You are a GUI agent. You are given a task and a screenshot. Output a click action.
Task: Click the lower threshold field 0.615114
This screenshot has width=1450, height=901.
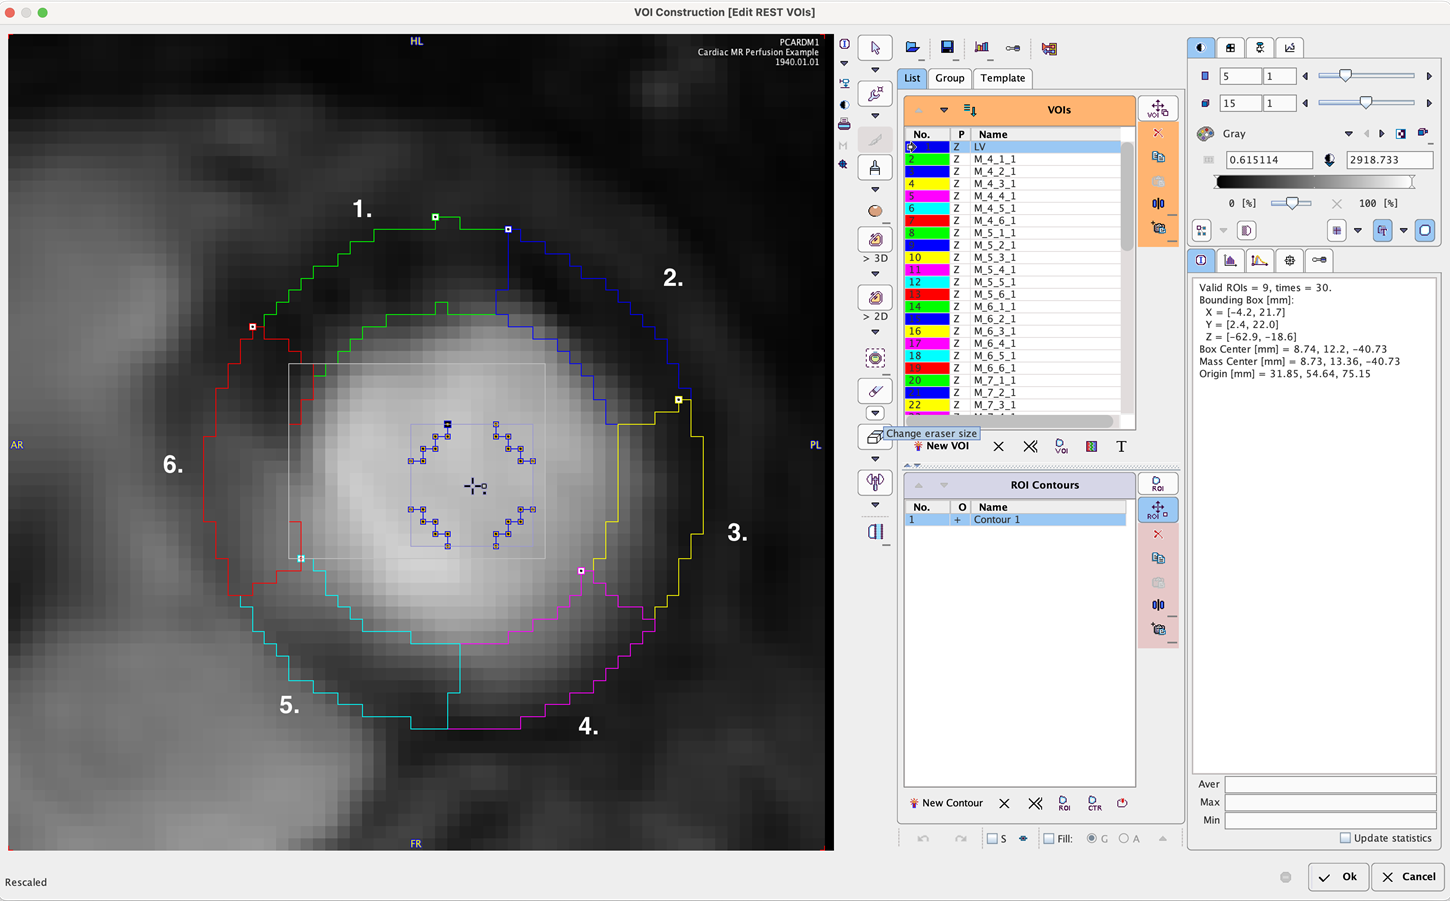click(x=1269, y=160)
